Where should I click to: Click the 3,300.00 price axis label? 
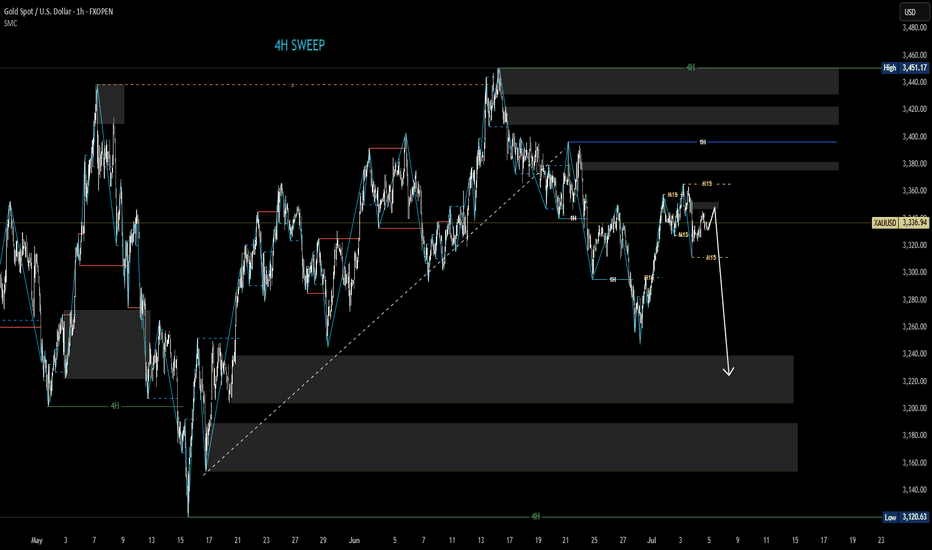click(x=914, y=272)
